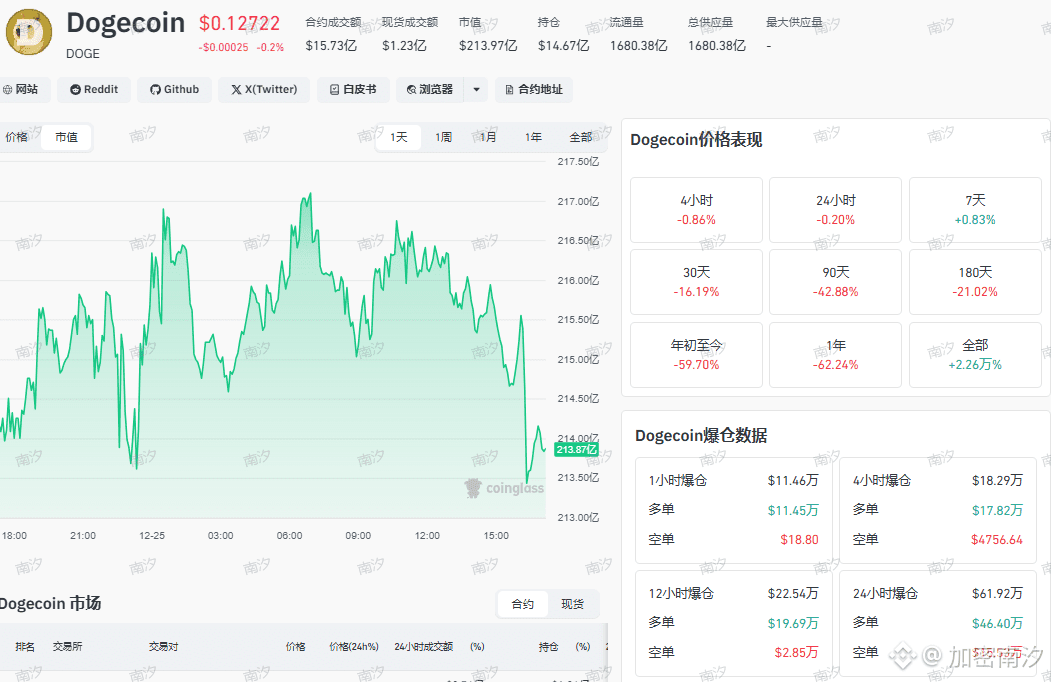Screen dimensions: 1051x682
Task: Click the 180天 -21.02% performance card
Action: 975,282
